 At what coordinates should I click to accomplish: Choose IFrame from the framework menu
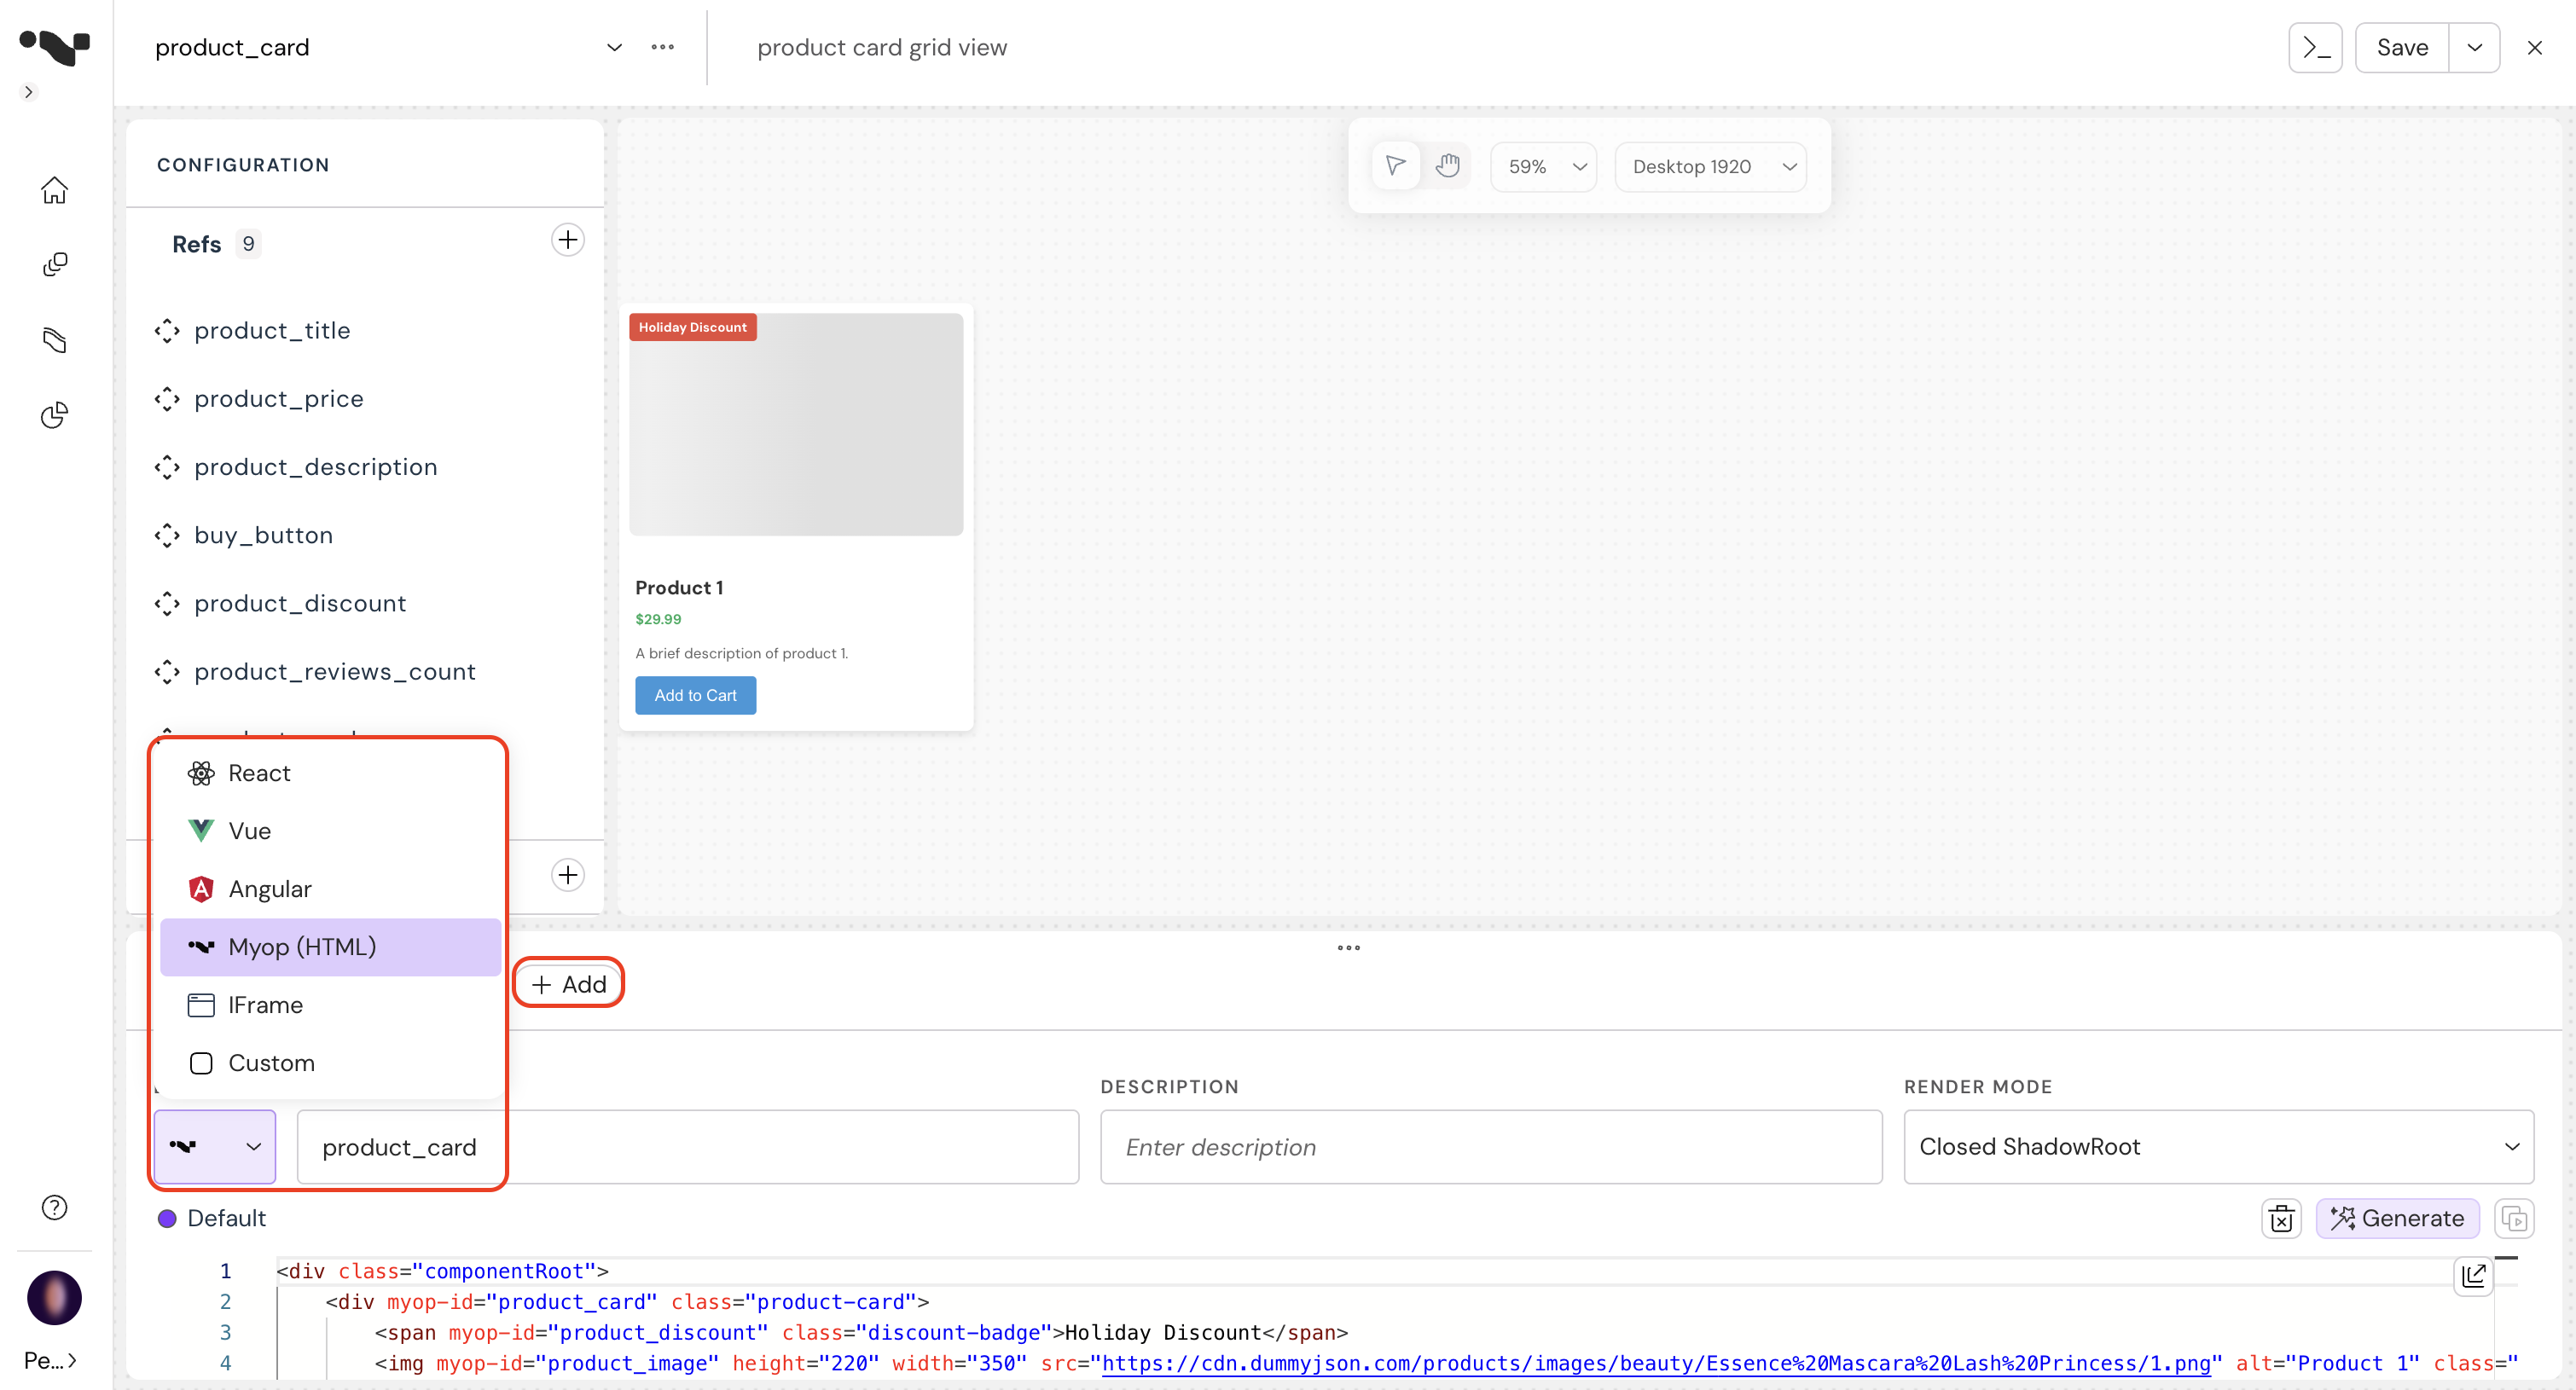pos(330,1005)
